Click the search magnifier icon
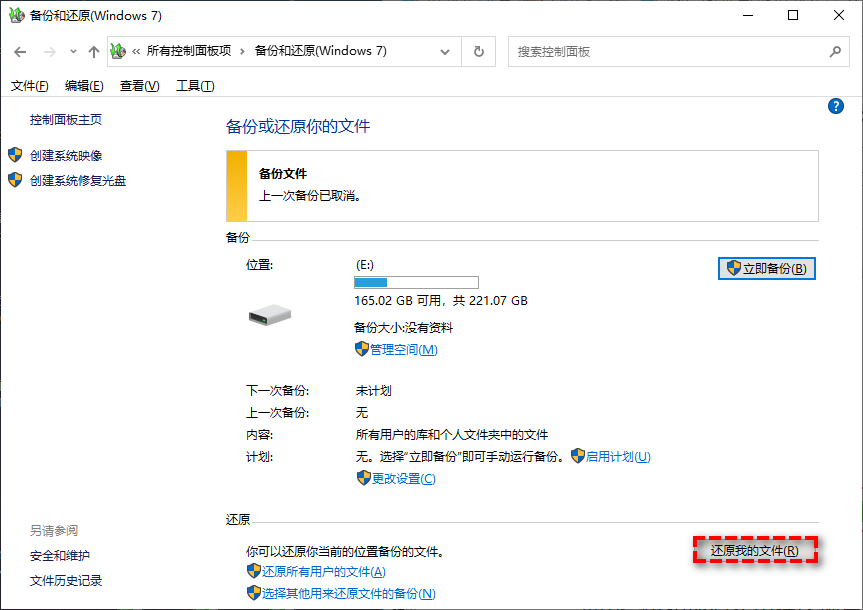Screen dimensions: 863x610 pyautogui.click(x=835, y=52)
